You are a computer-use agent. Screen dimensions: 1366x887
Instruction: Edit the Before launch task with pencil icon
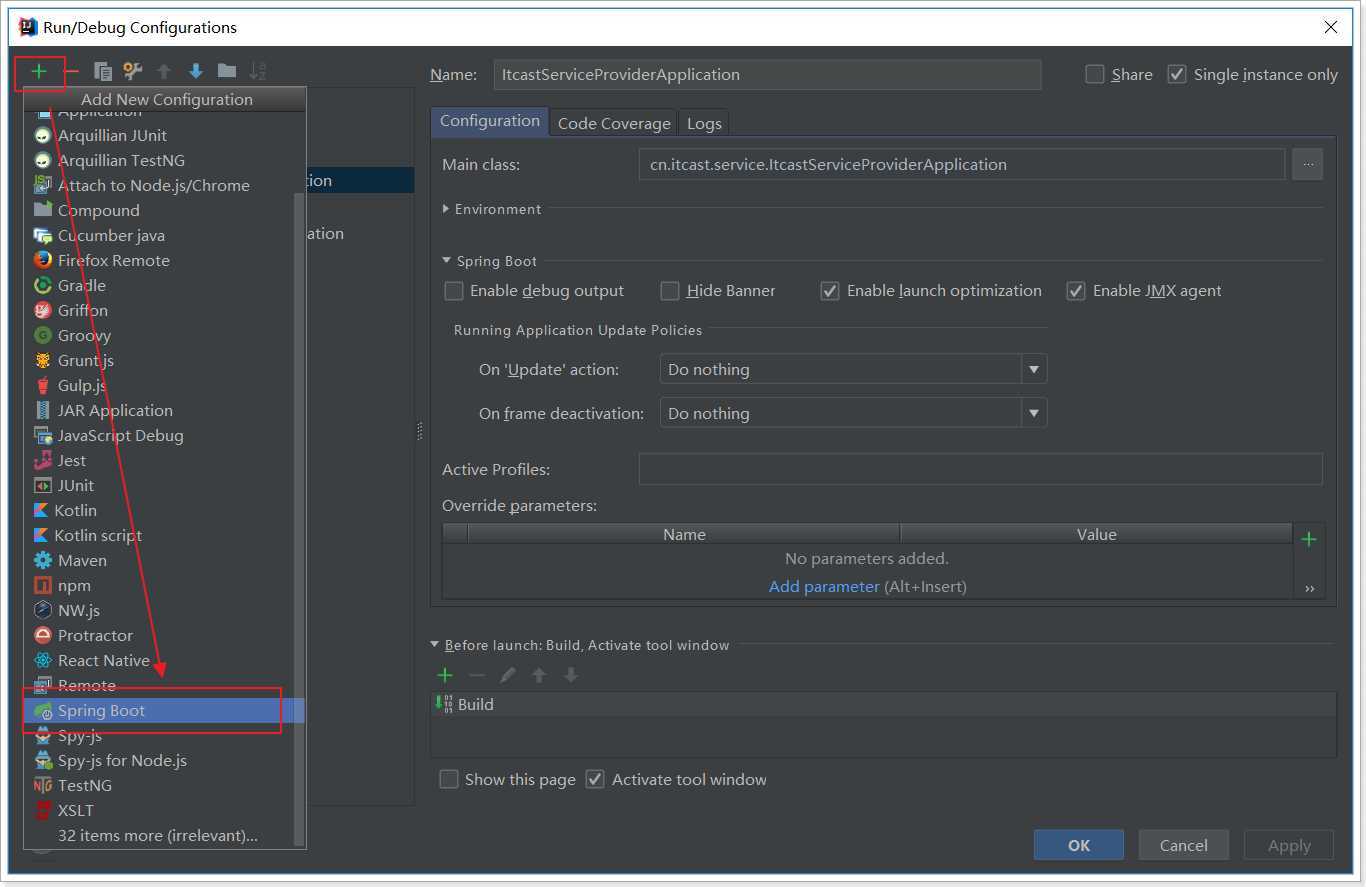[508, 675]
